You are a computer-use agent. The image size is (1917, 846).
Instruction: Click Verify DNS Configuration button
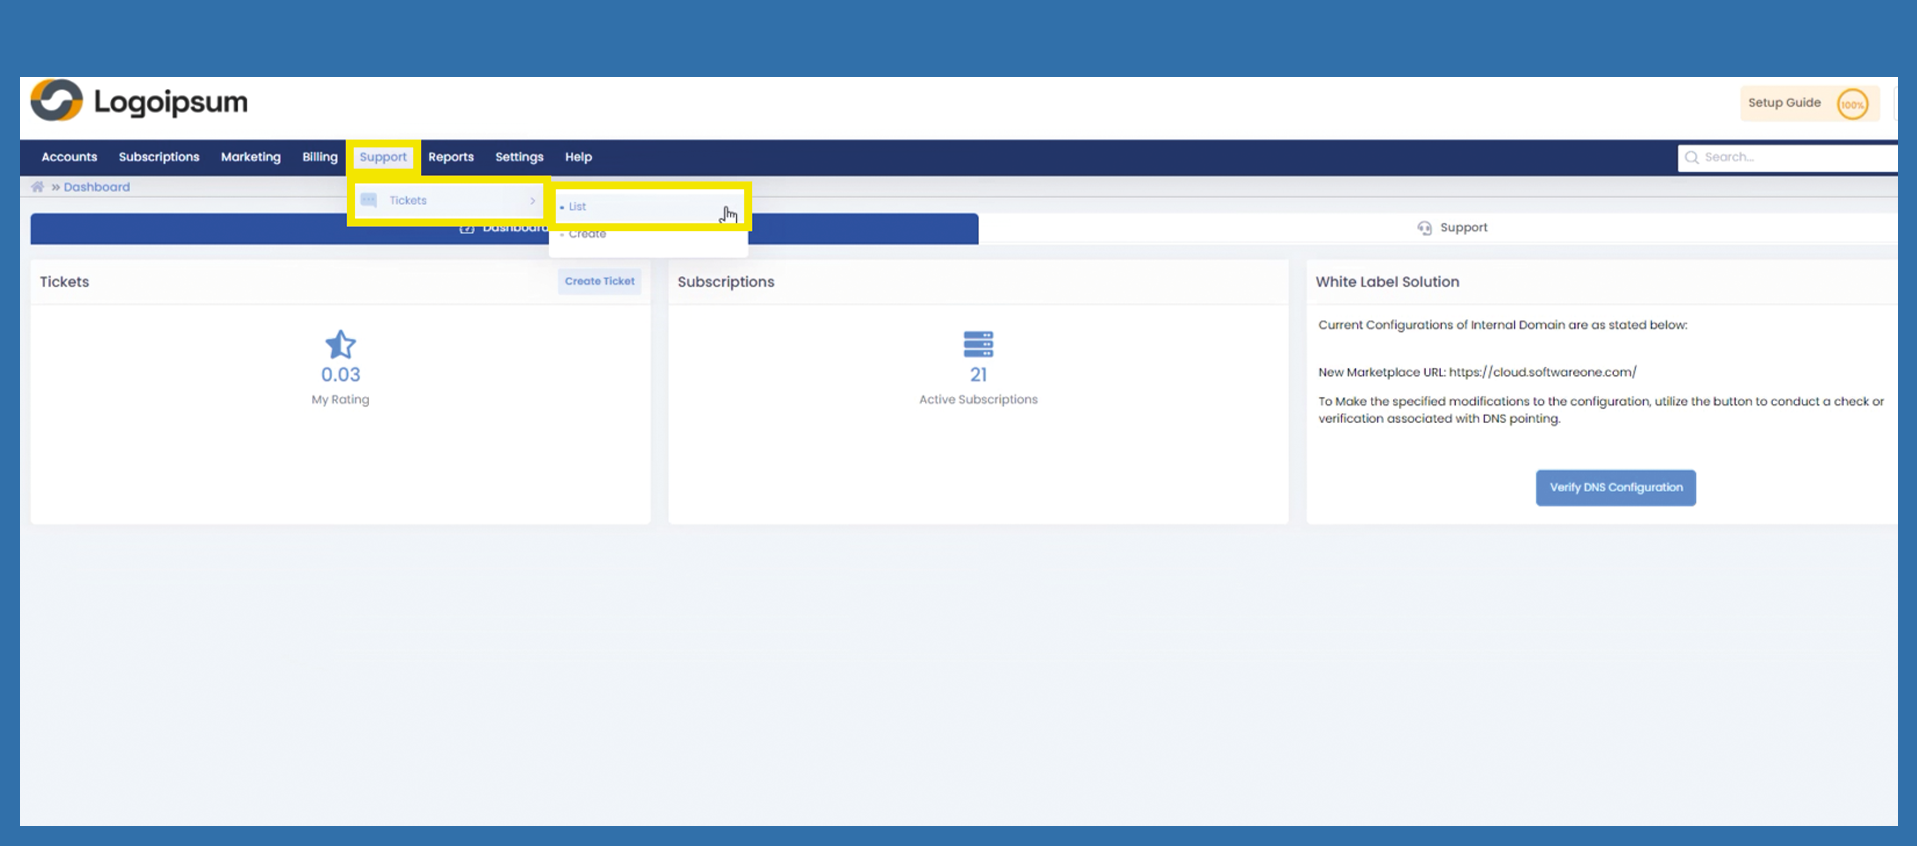point(1615,488)
